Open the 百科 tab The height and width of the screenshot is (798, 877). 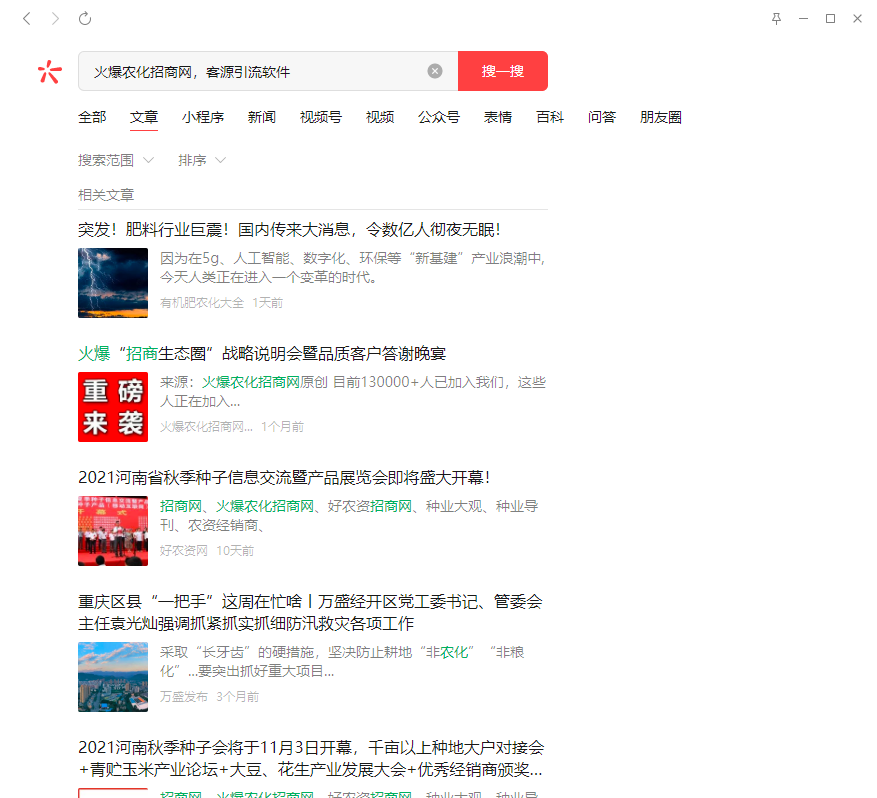point(550,117)
